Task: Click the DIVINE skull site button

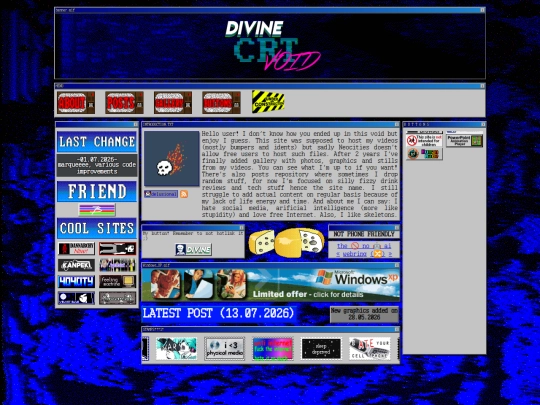Action: tap(193, 250)
